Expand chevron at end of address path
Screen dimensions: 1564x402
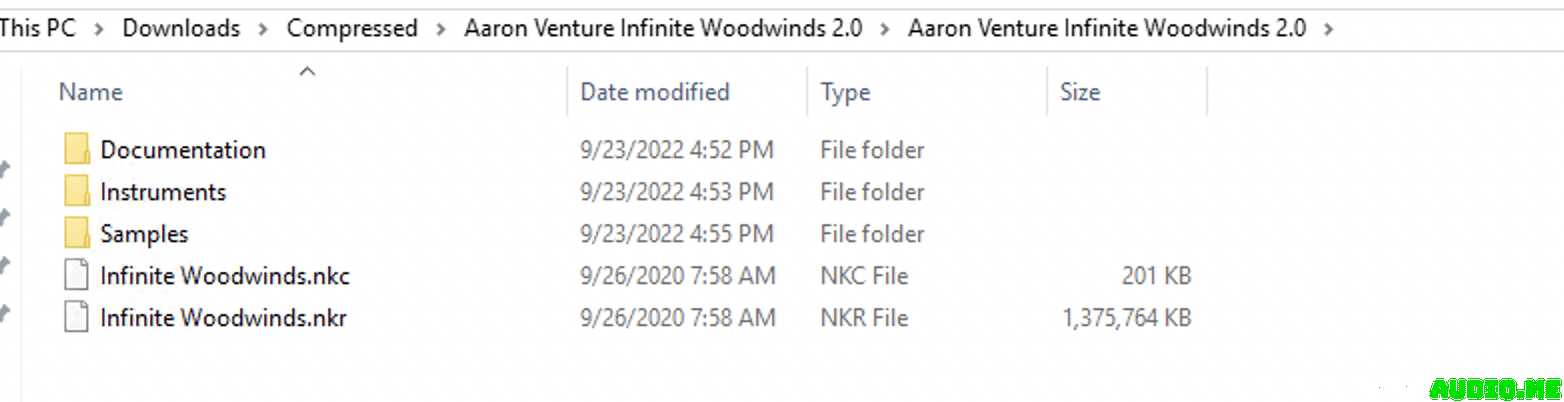[1328, 29]
